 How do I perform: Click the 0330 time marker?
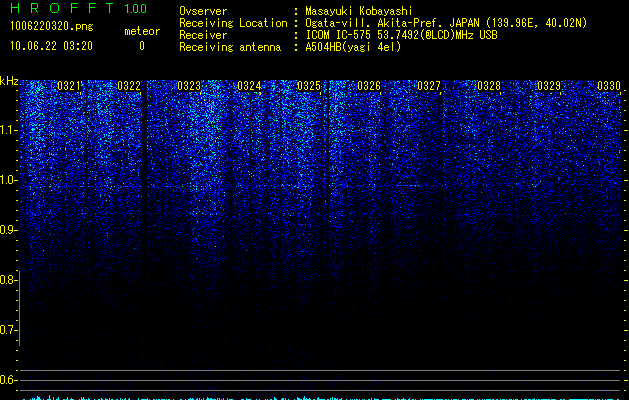[609, 86]
